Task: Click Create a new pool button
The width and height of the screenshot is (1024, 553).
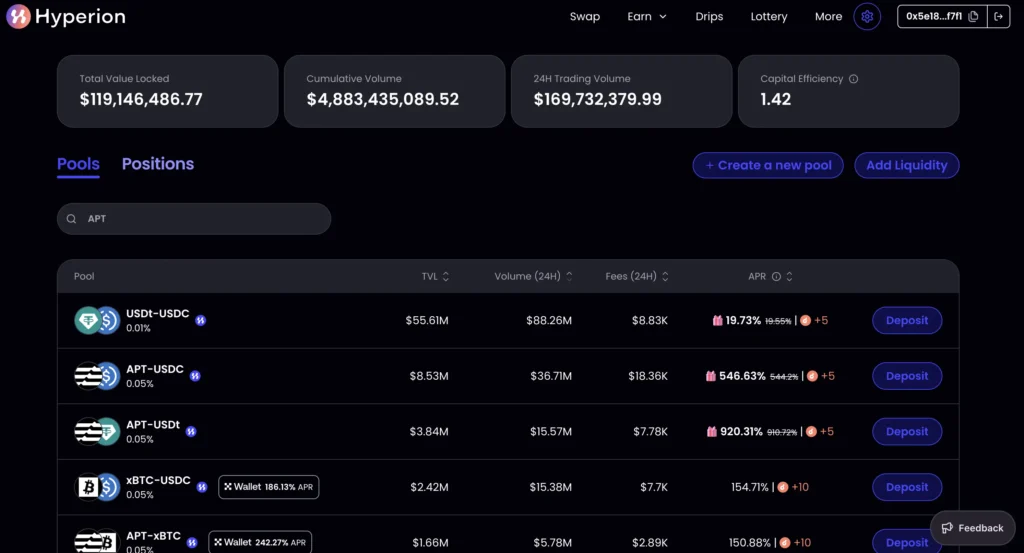Action: tap(768, 165)
